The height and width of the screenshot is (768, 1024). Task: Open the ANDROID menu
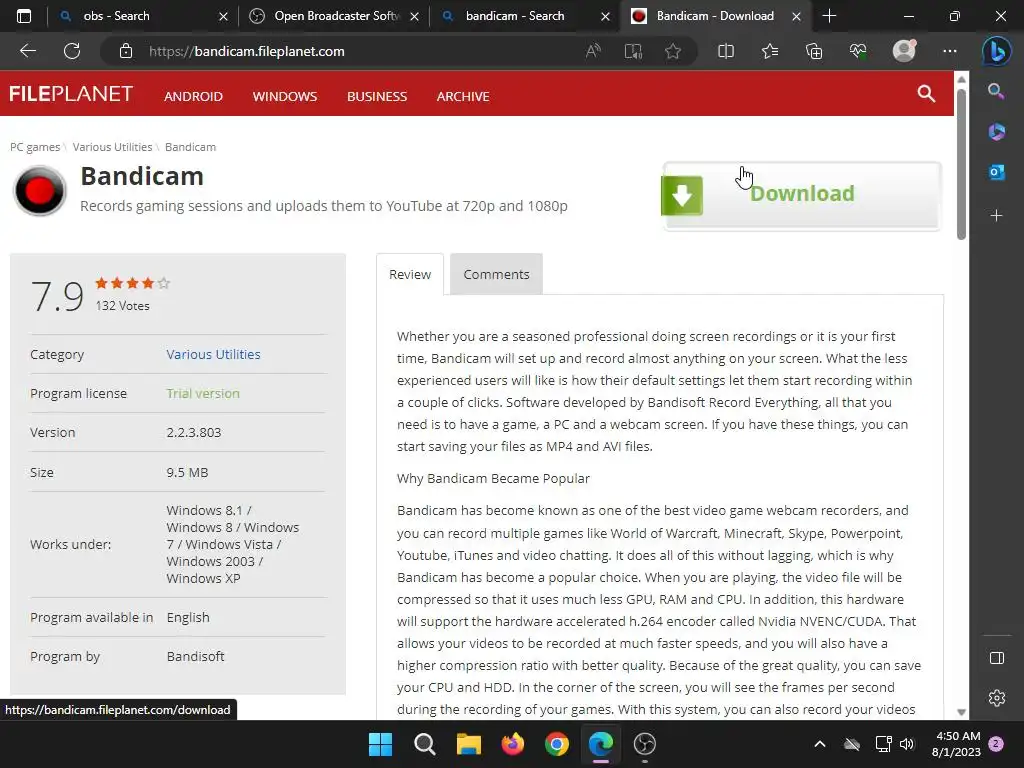coord(193,96)
